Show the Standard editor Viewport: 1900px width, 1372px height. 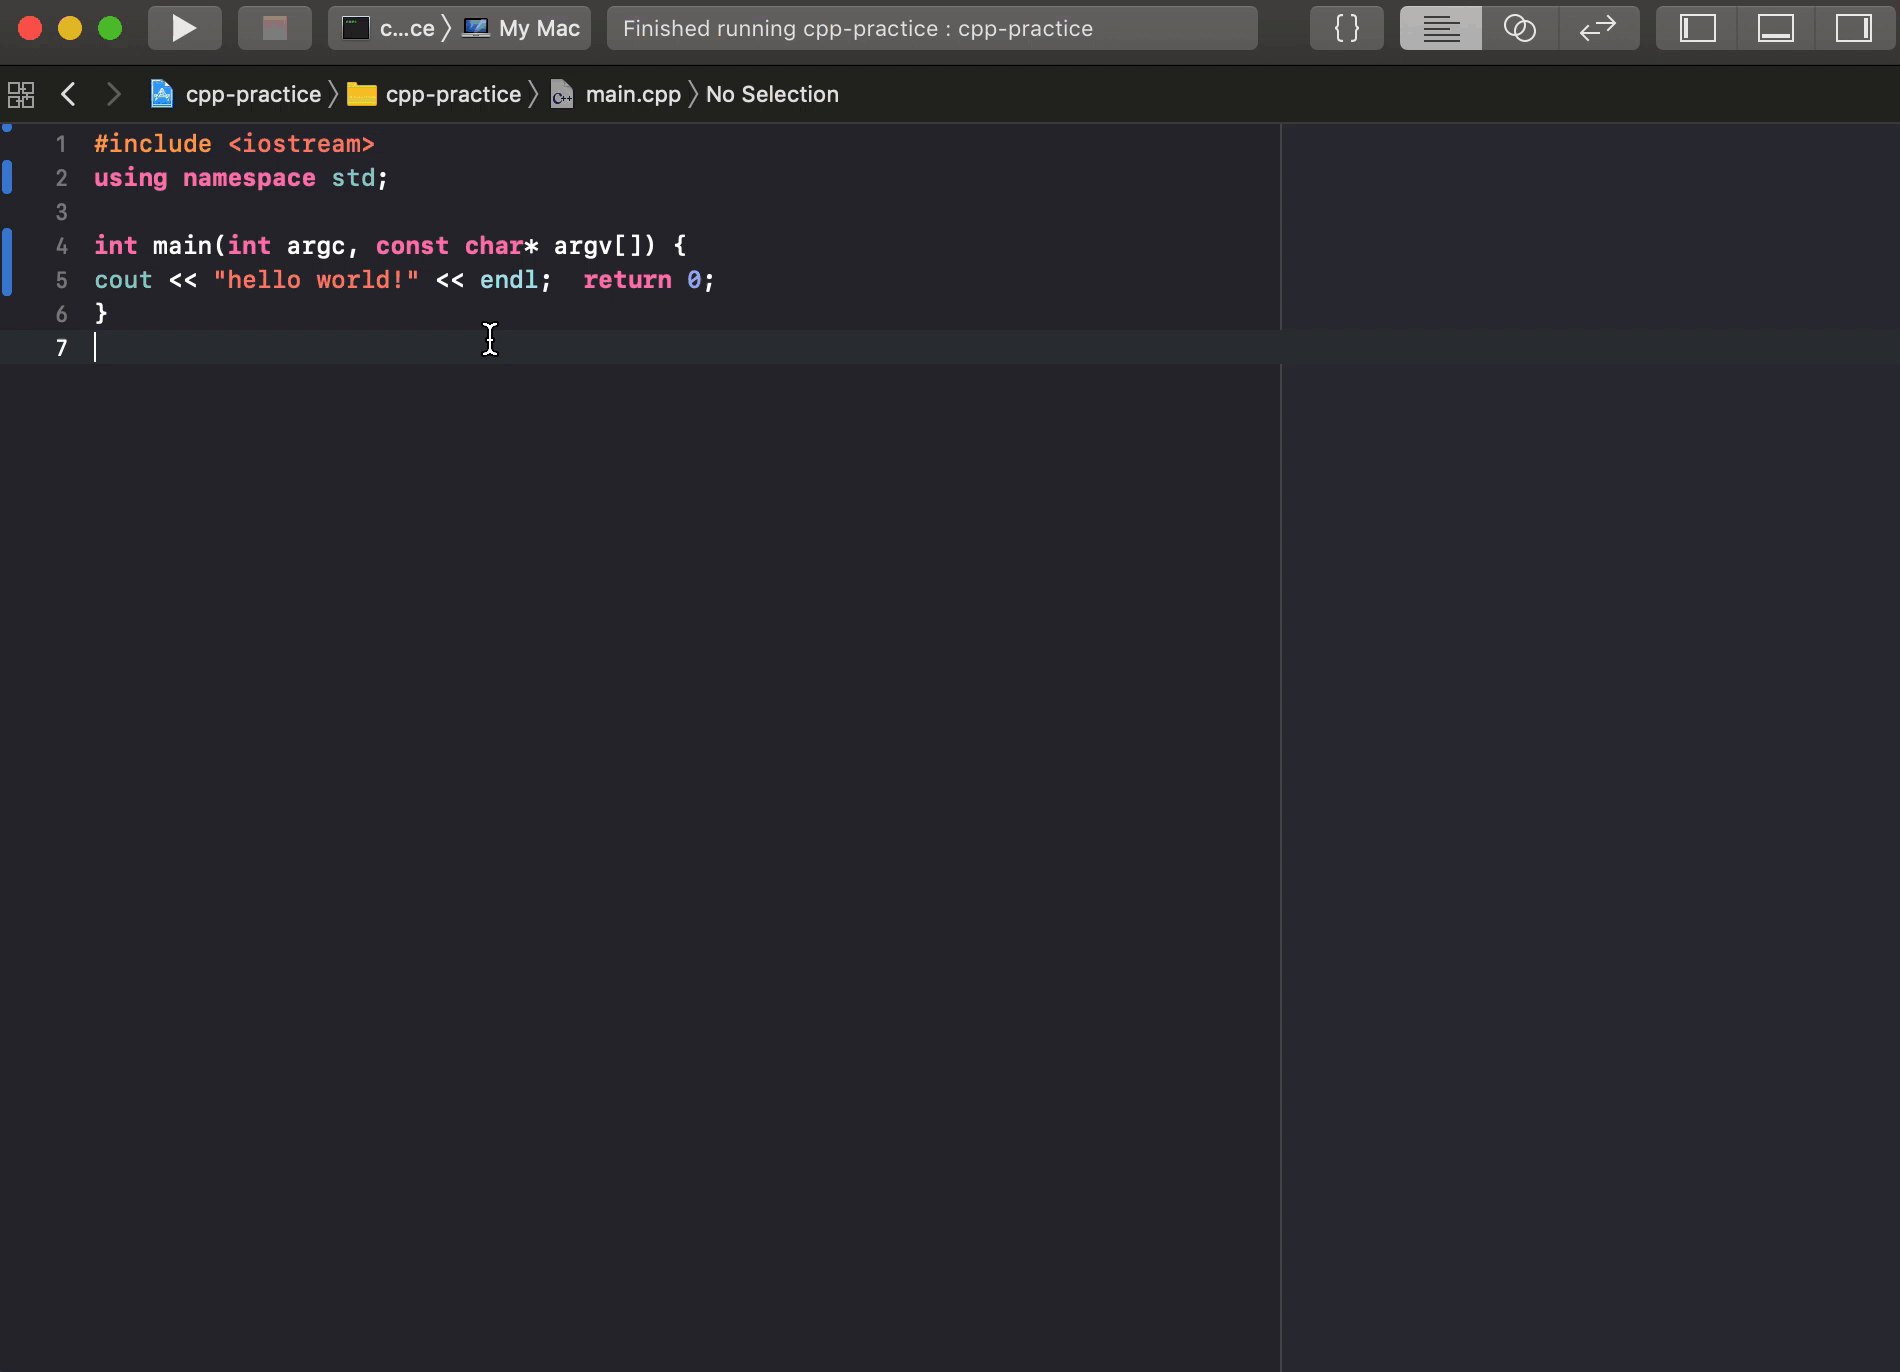(x=1440, y=28)
